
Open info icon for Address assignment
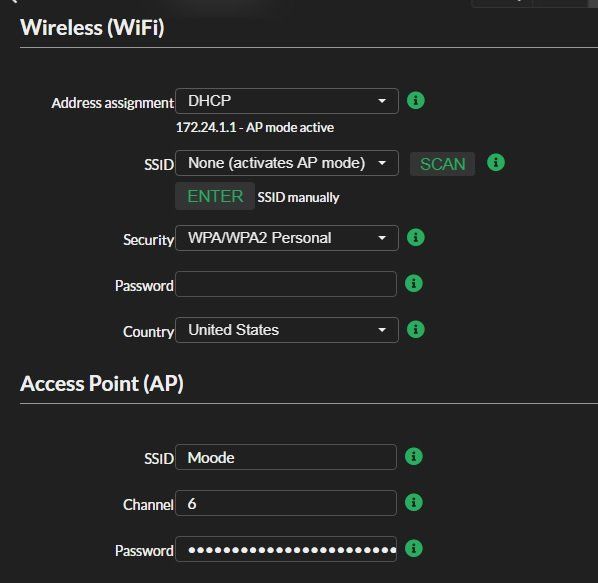click(x=416, y=101)
